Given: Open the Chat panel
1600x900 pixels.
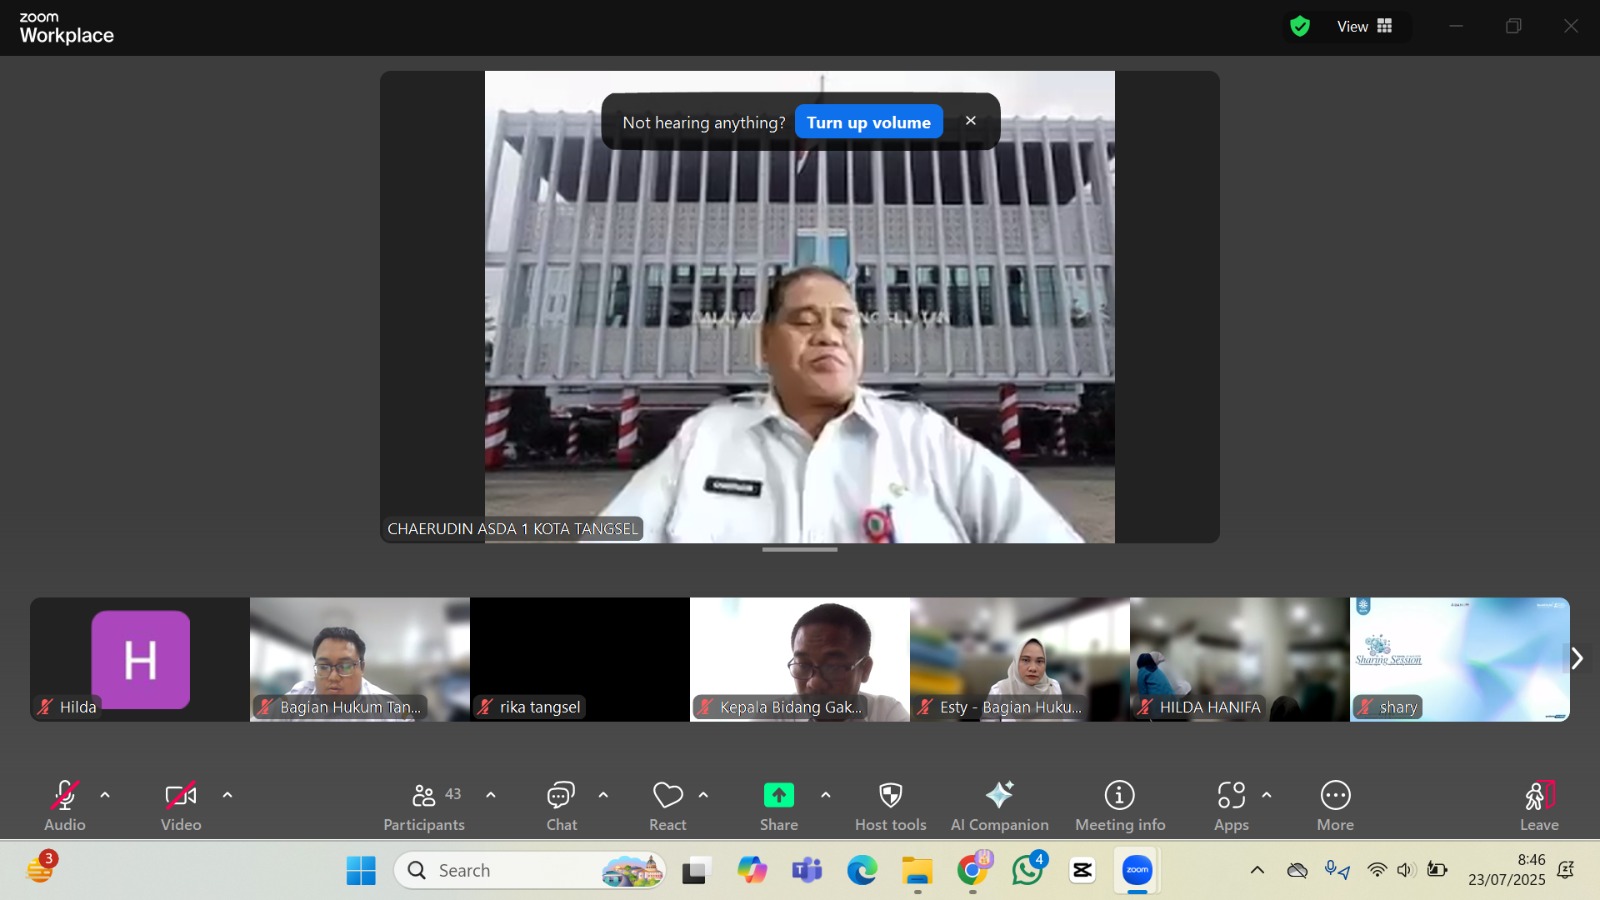Looking at the screenshot, I should (561, 805).
